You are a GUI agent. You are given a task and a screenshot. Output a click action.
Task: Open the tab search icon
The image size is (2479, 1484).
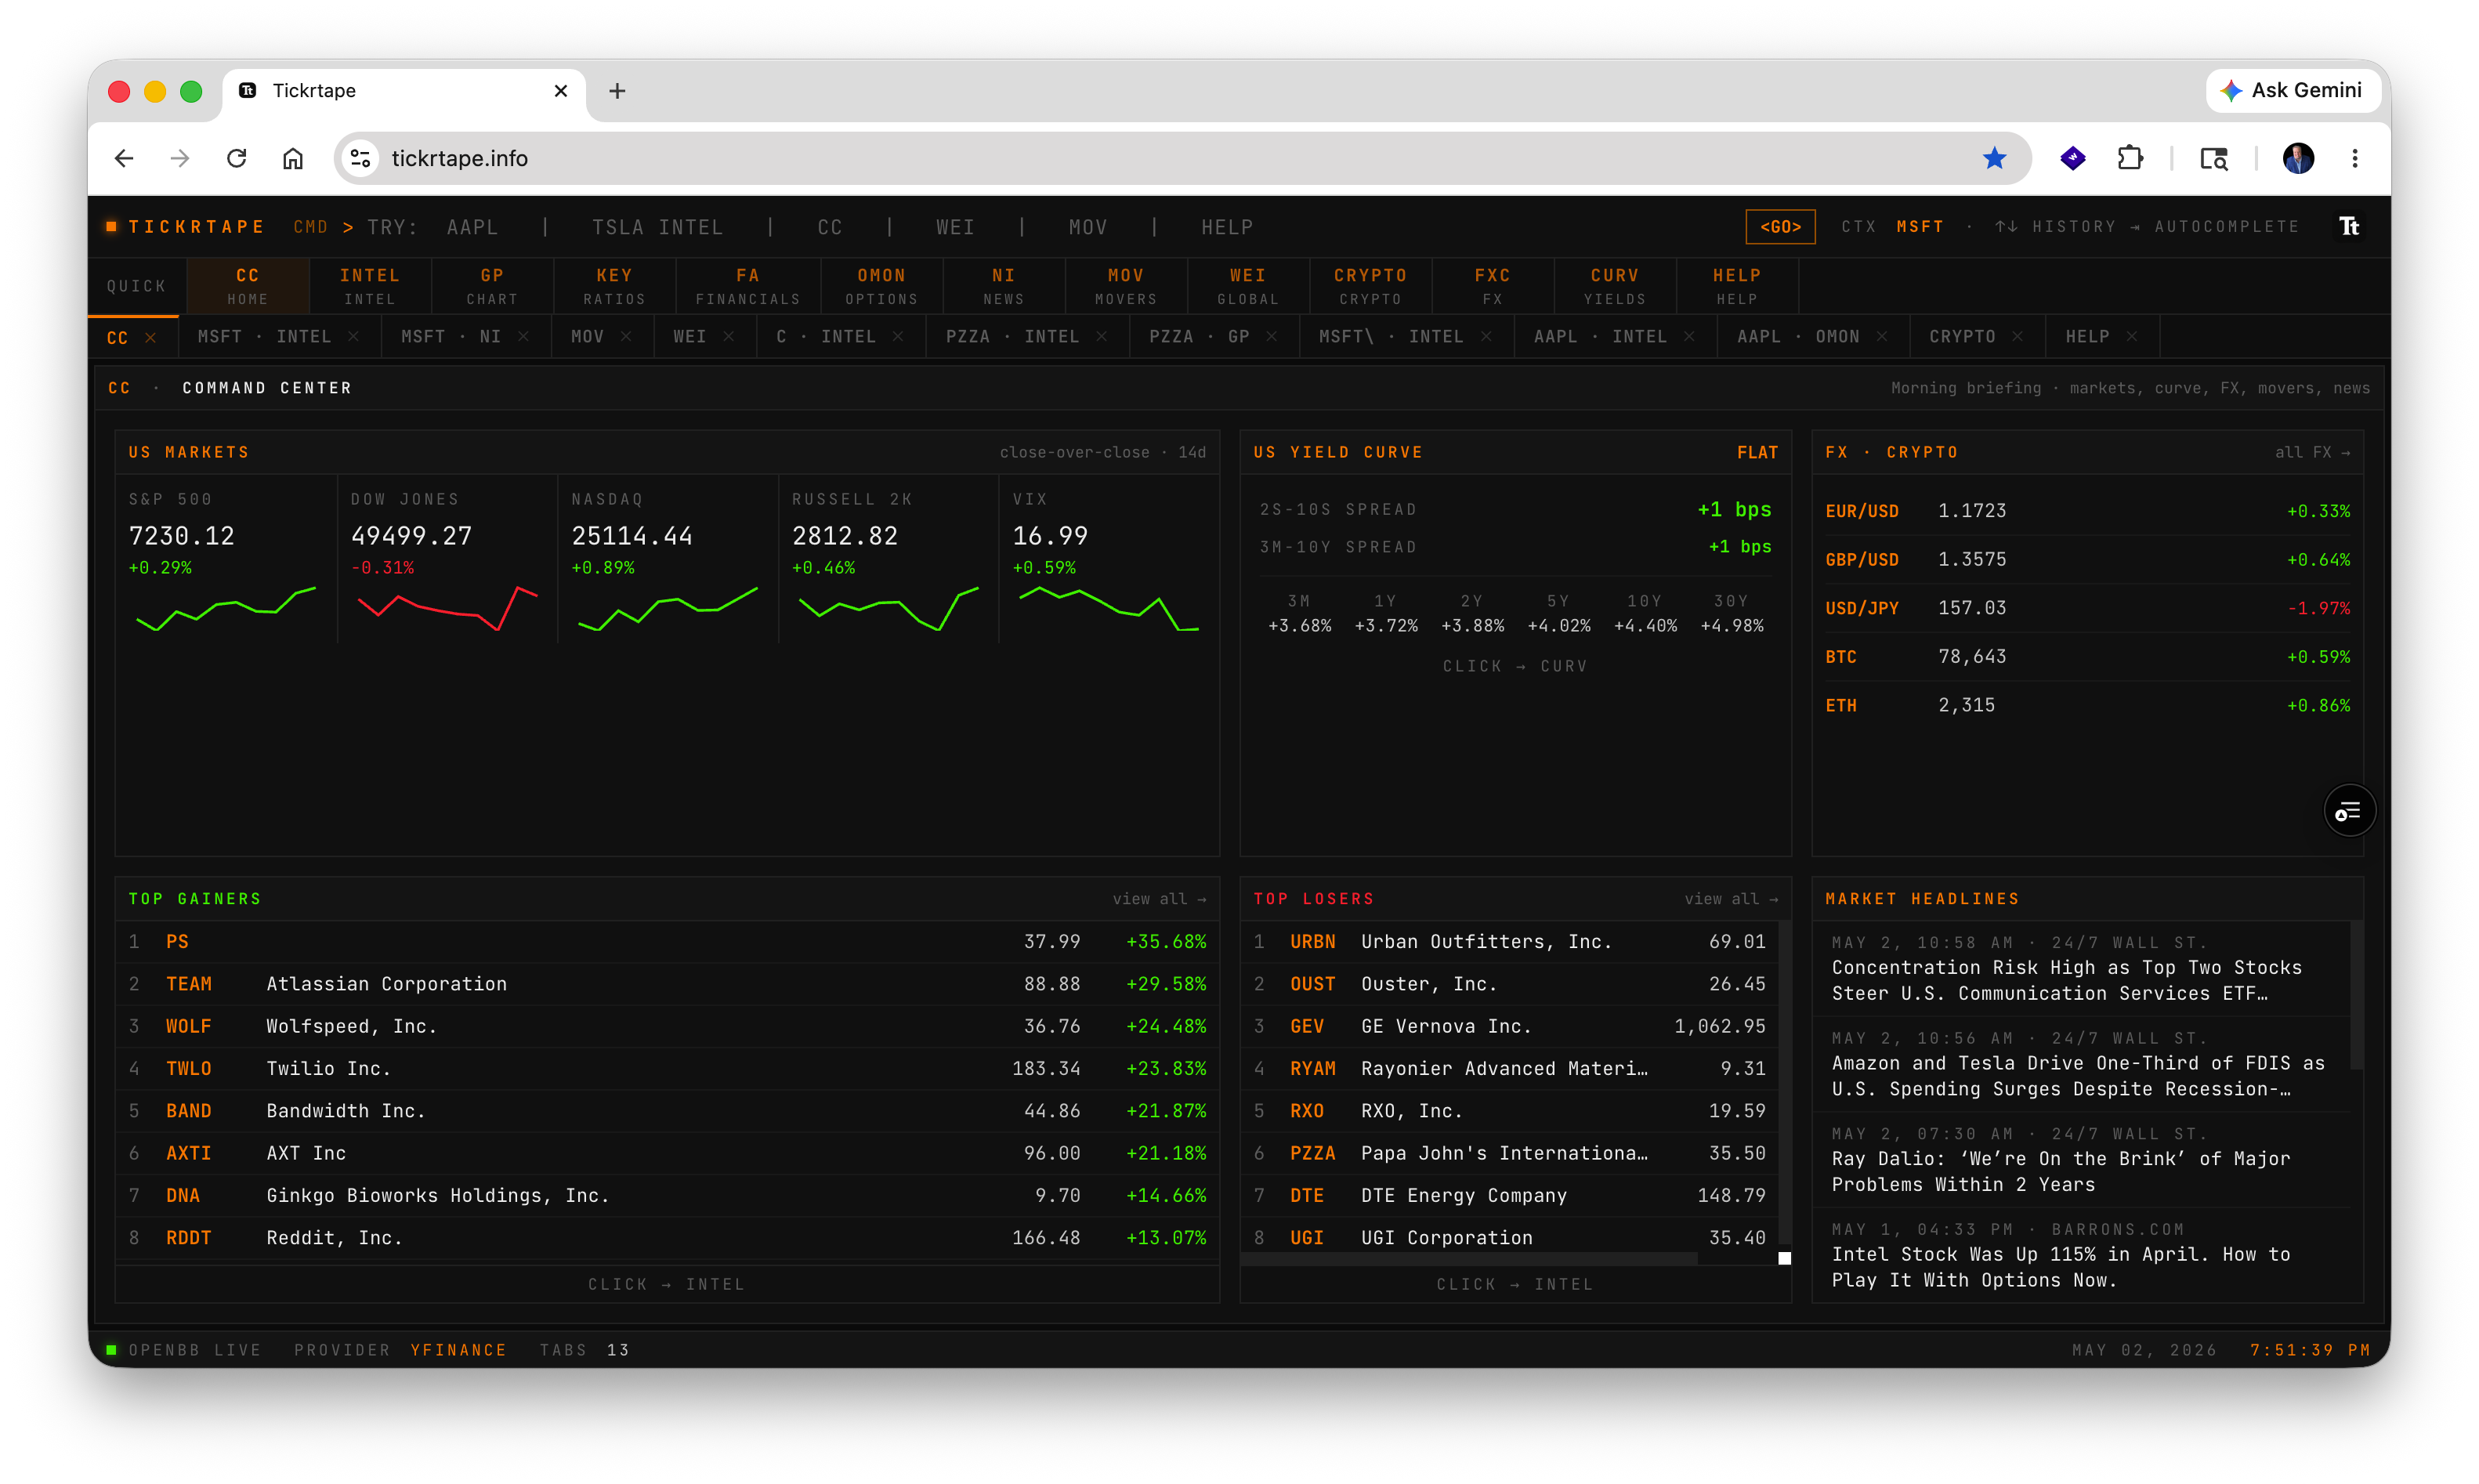click(2213, 158)
